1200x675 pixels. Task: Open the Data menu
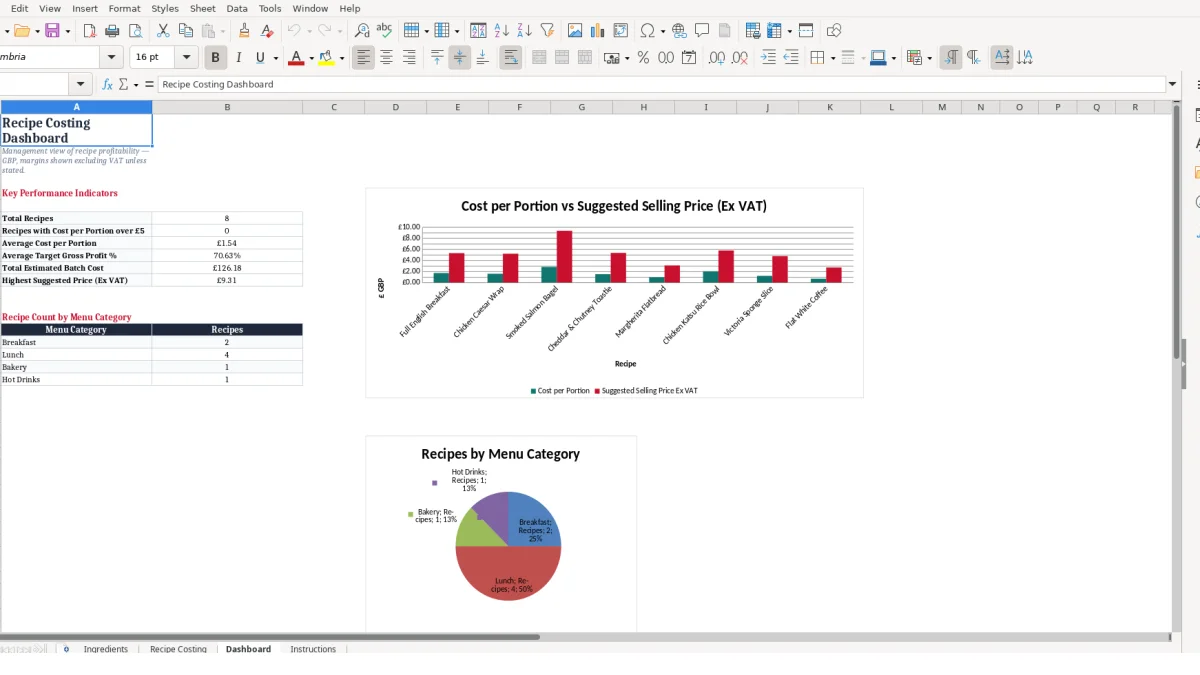[237, 8]
